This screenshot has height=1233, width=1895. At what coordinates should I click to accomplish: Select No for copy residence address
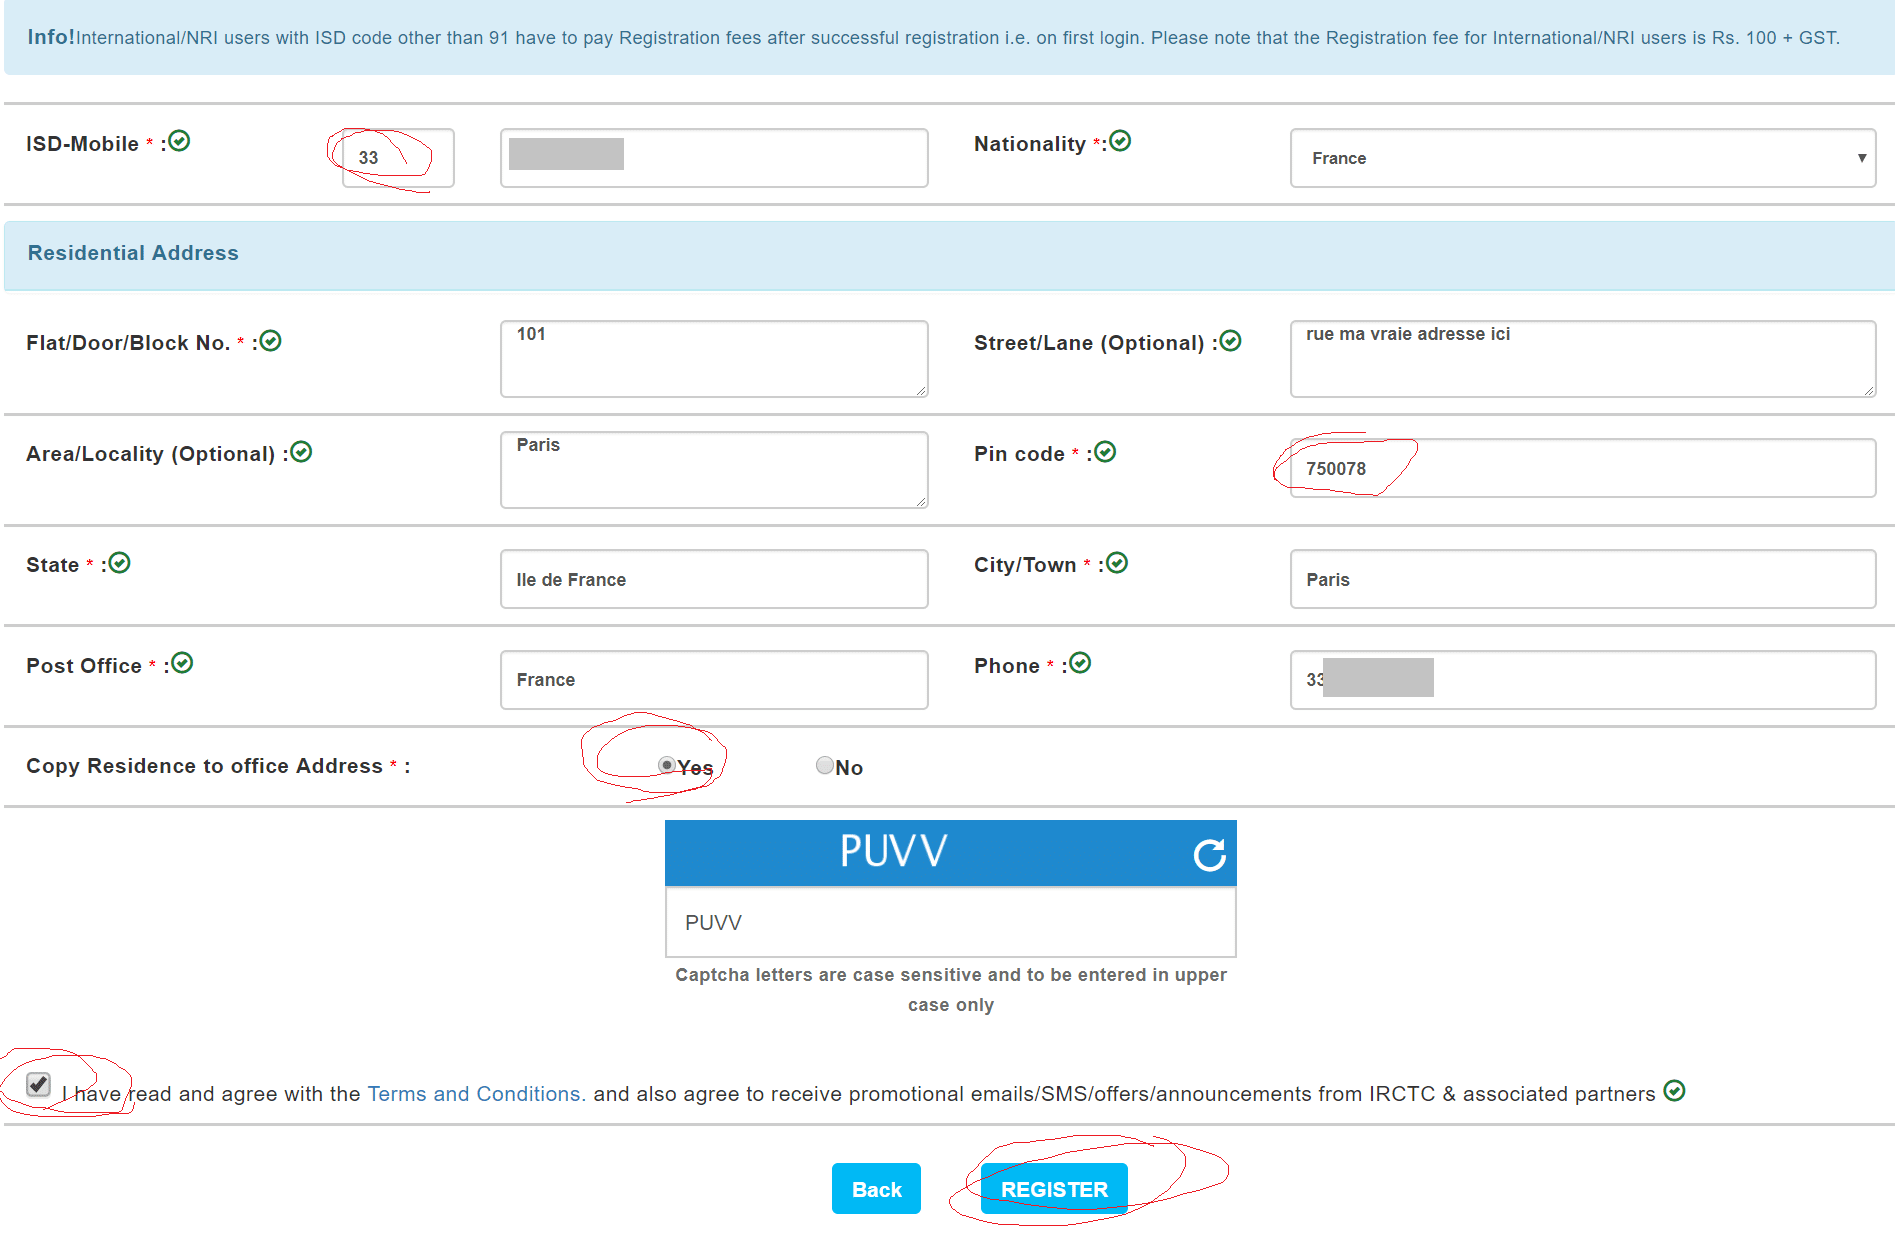click(824, 766)
